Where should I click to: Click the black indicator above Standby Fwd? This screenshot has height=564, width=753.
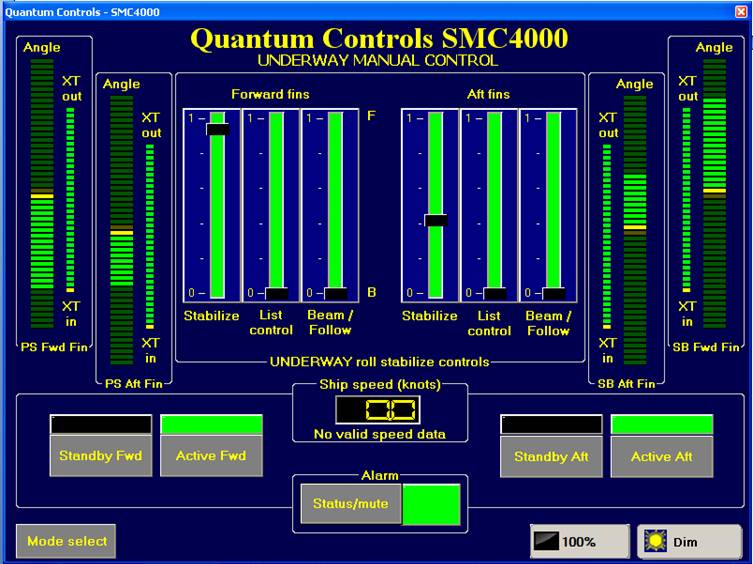(x=101, y=425)
